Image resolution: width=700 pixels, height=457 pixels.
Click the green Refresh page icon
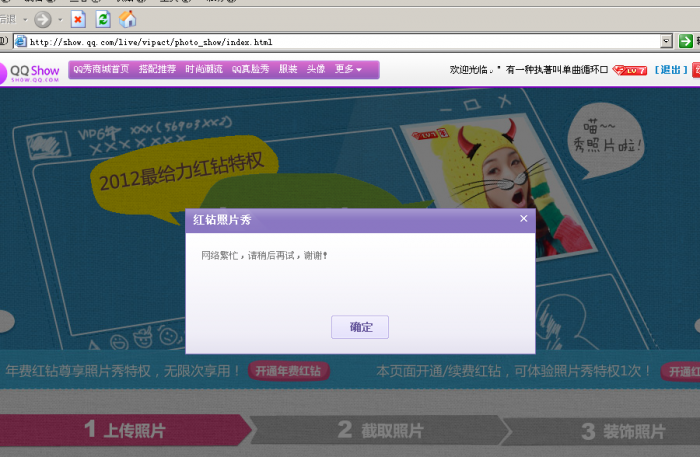pyautogui.click(x=103, y=20)
